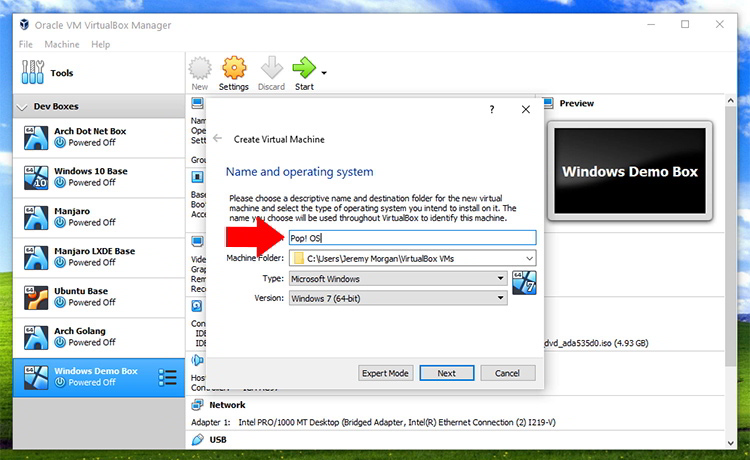Image resolution: width=750 pixels, height=460 pixels.
Task: Select Manjaro LXDE Base VM
Action: coord(99,257)
